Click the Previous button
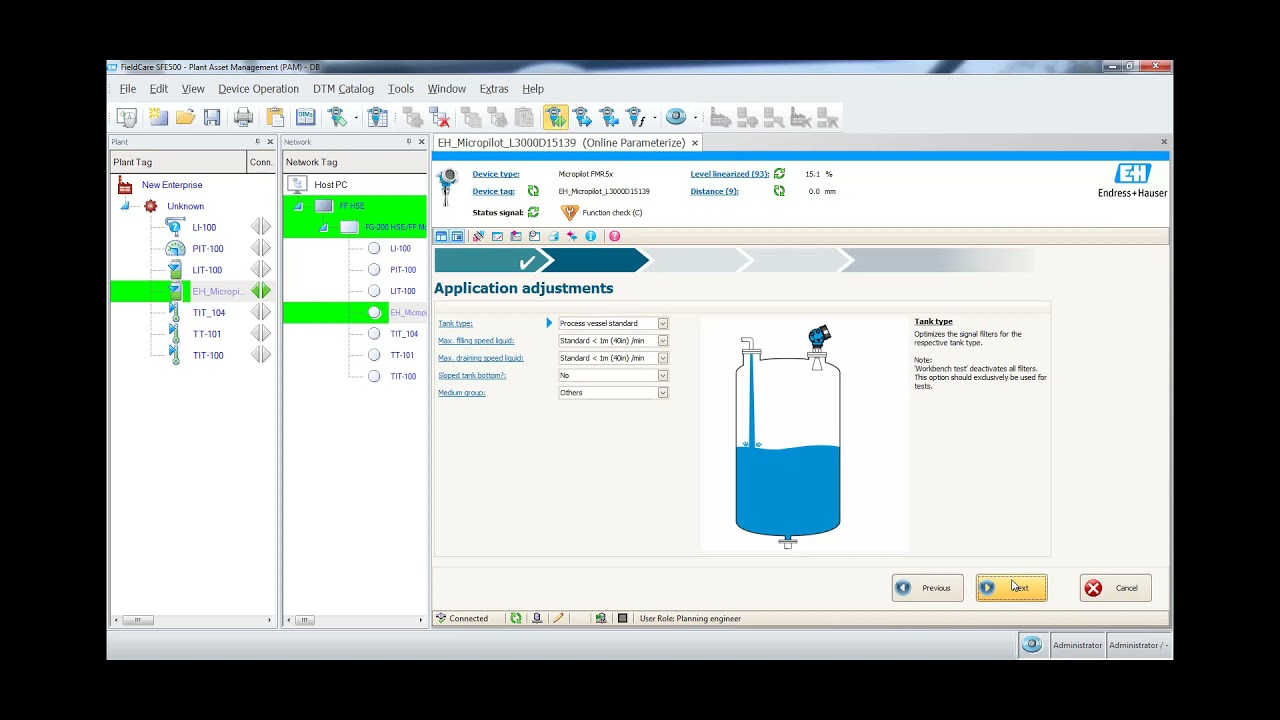Screen dimensions: 1280x720 [928, 588]
